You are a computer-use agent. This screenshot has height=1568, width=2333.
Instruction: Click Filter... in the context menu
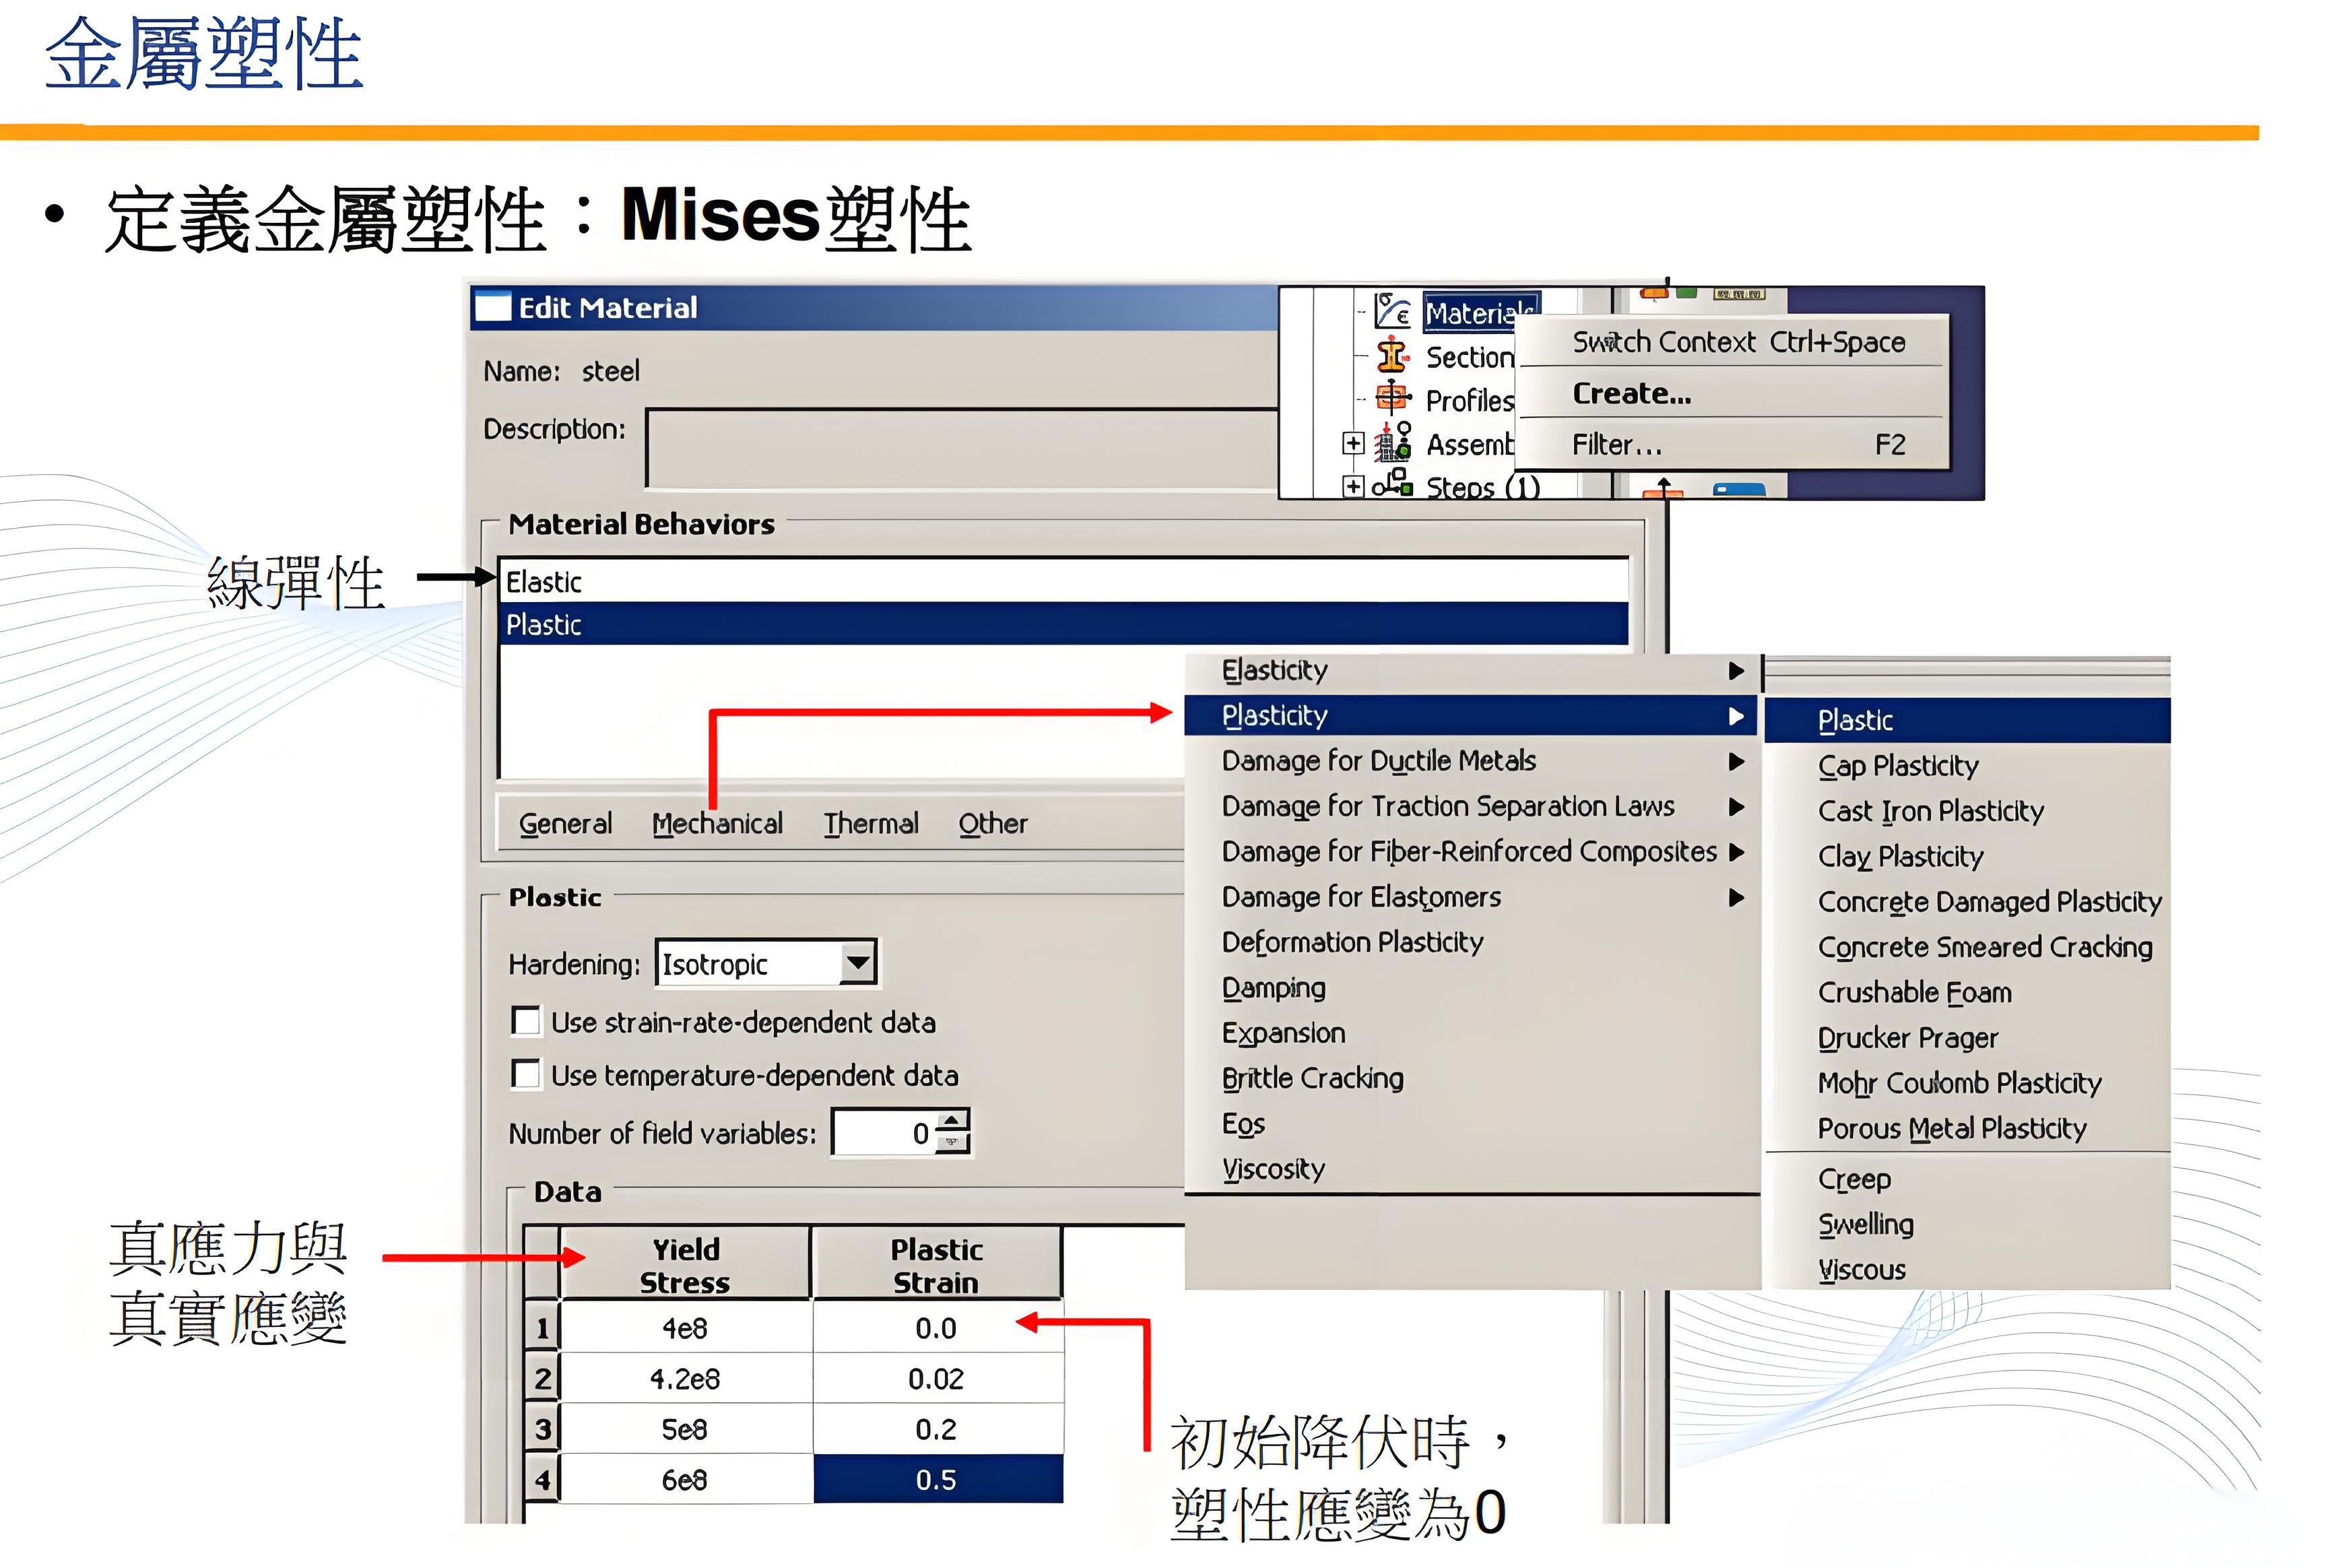point(1616,445)
